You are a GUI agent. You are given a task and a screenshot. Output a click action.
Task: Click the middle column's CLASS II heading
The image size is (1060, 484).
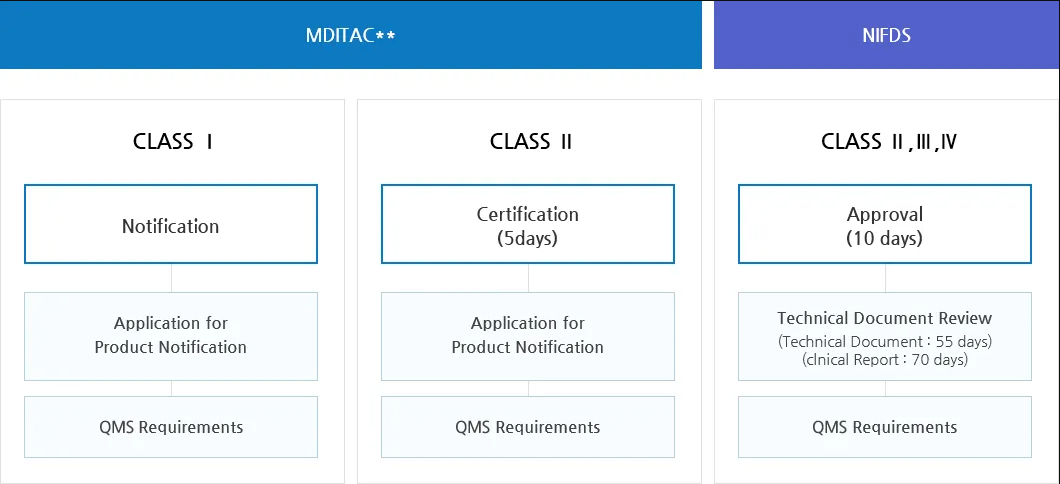[530, 141]
